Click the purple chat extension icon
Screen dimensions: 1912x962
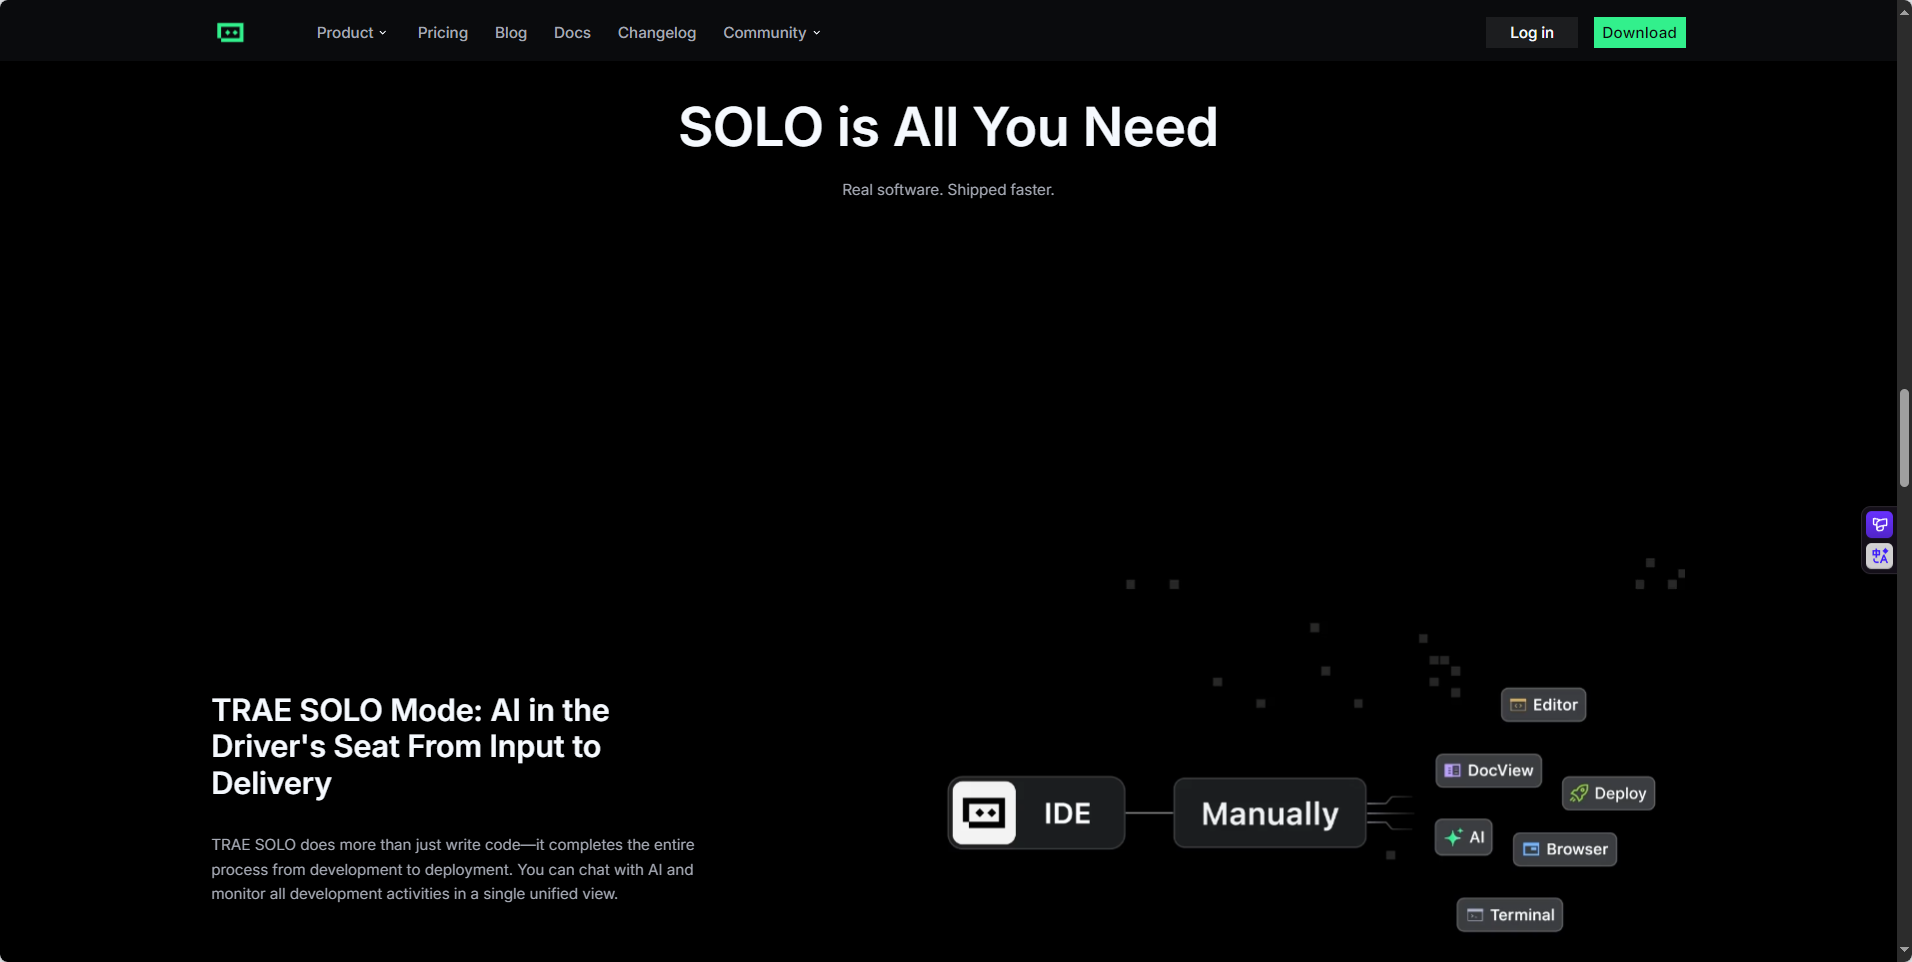pos(1879,524)
